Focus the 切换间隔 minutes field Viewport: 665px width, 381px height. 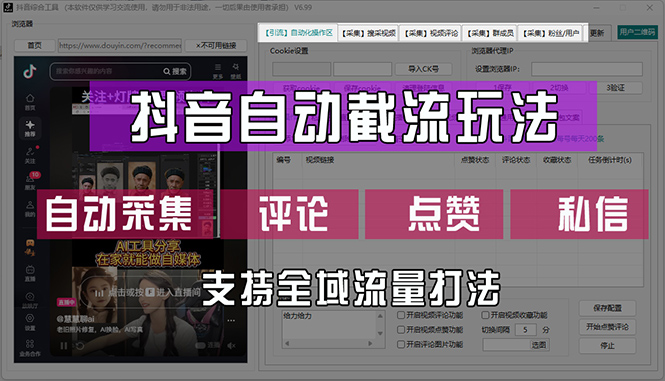(x=526, y=330)
